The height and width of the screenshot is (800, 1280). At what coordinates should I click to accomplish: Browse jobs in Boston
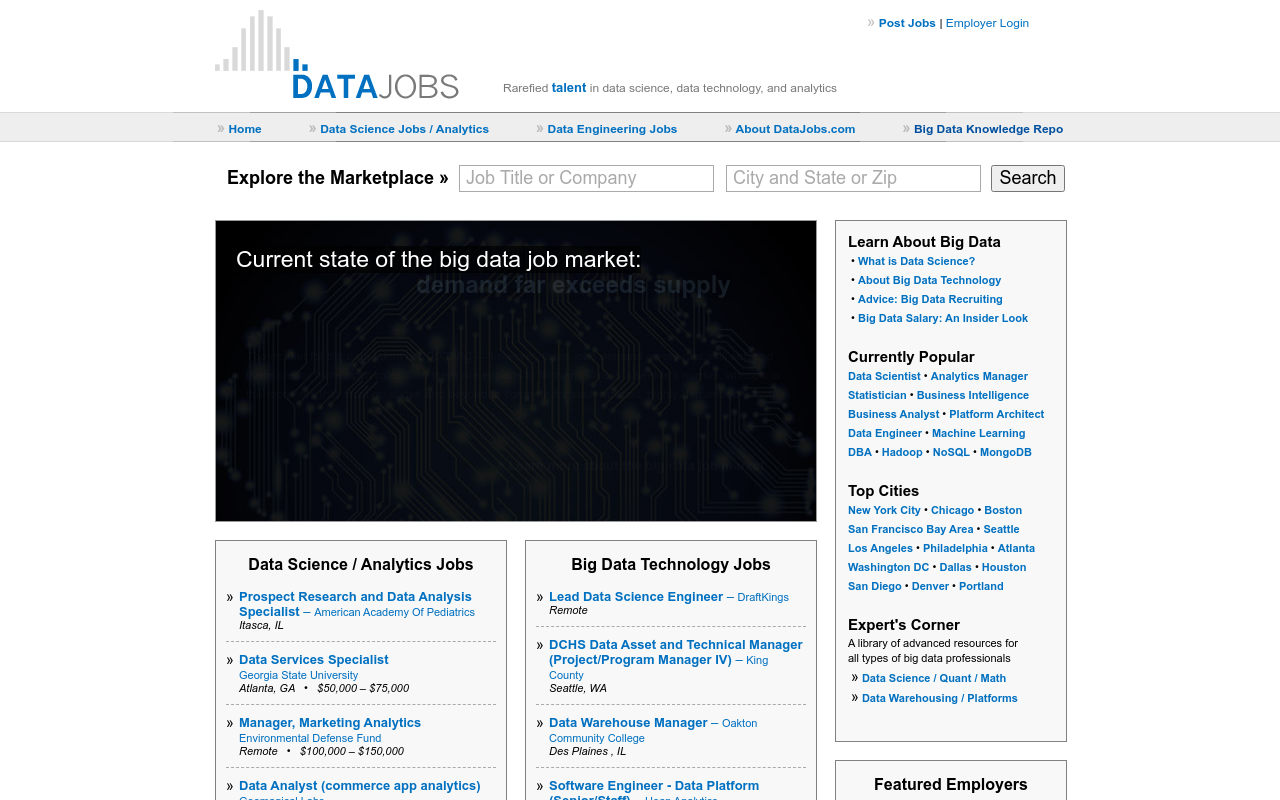click(x=1003, y=511)
